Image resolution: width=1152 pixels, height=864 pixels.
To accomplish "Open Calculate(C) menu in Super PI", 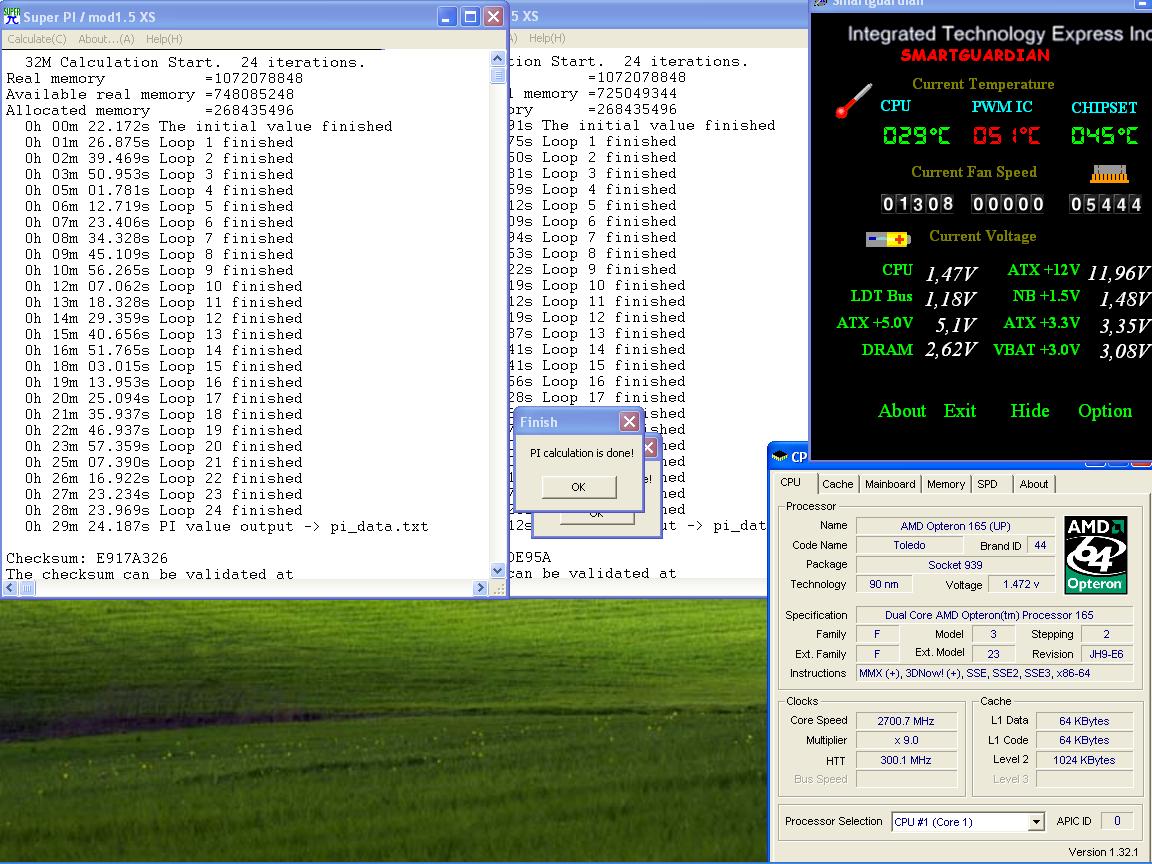I will pos(37,39).
